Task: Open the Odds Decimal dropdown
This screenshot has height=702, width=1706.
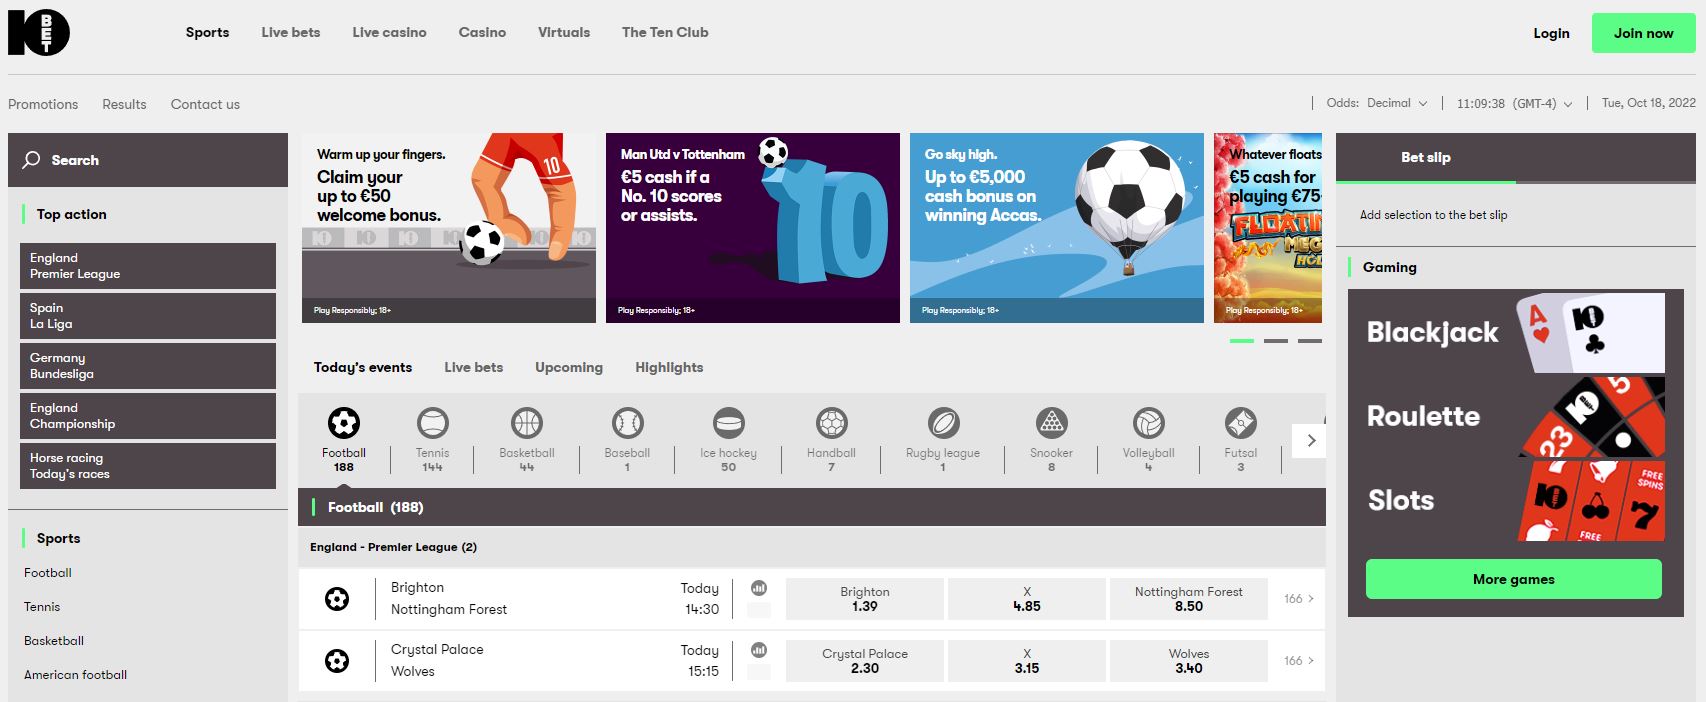Action: pyautogui.click(x=1377, y=103)
